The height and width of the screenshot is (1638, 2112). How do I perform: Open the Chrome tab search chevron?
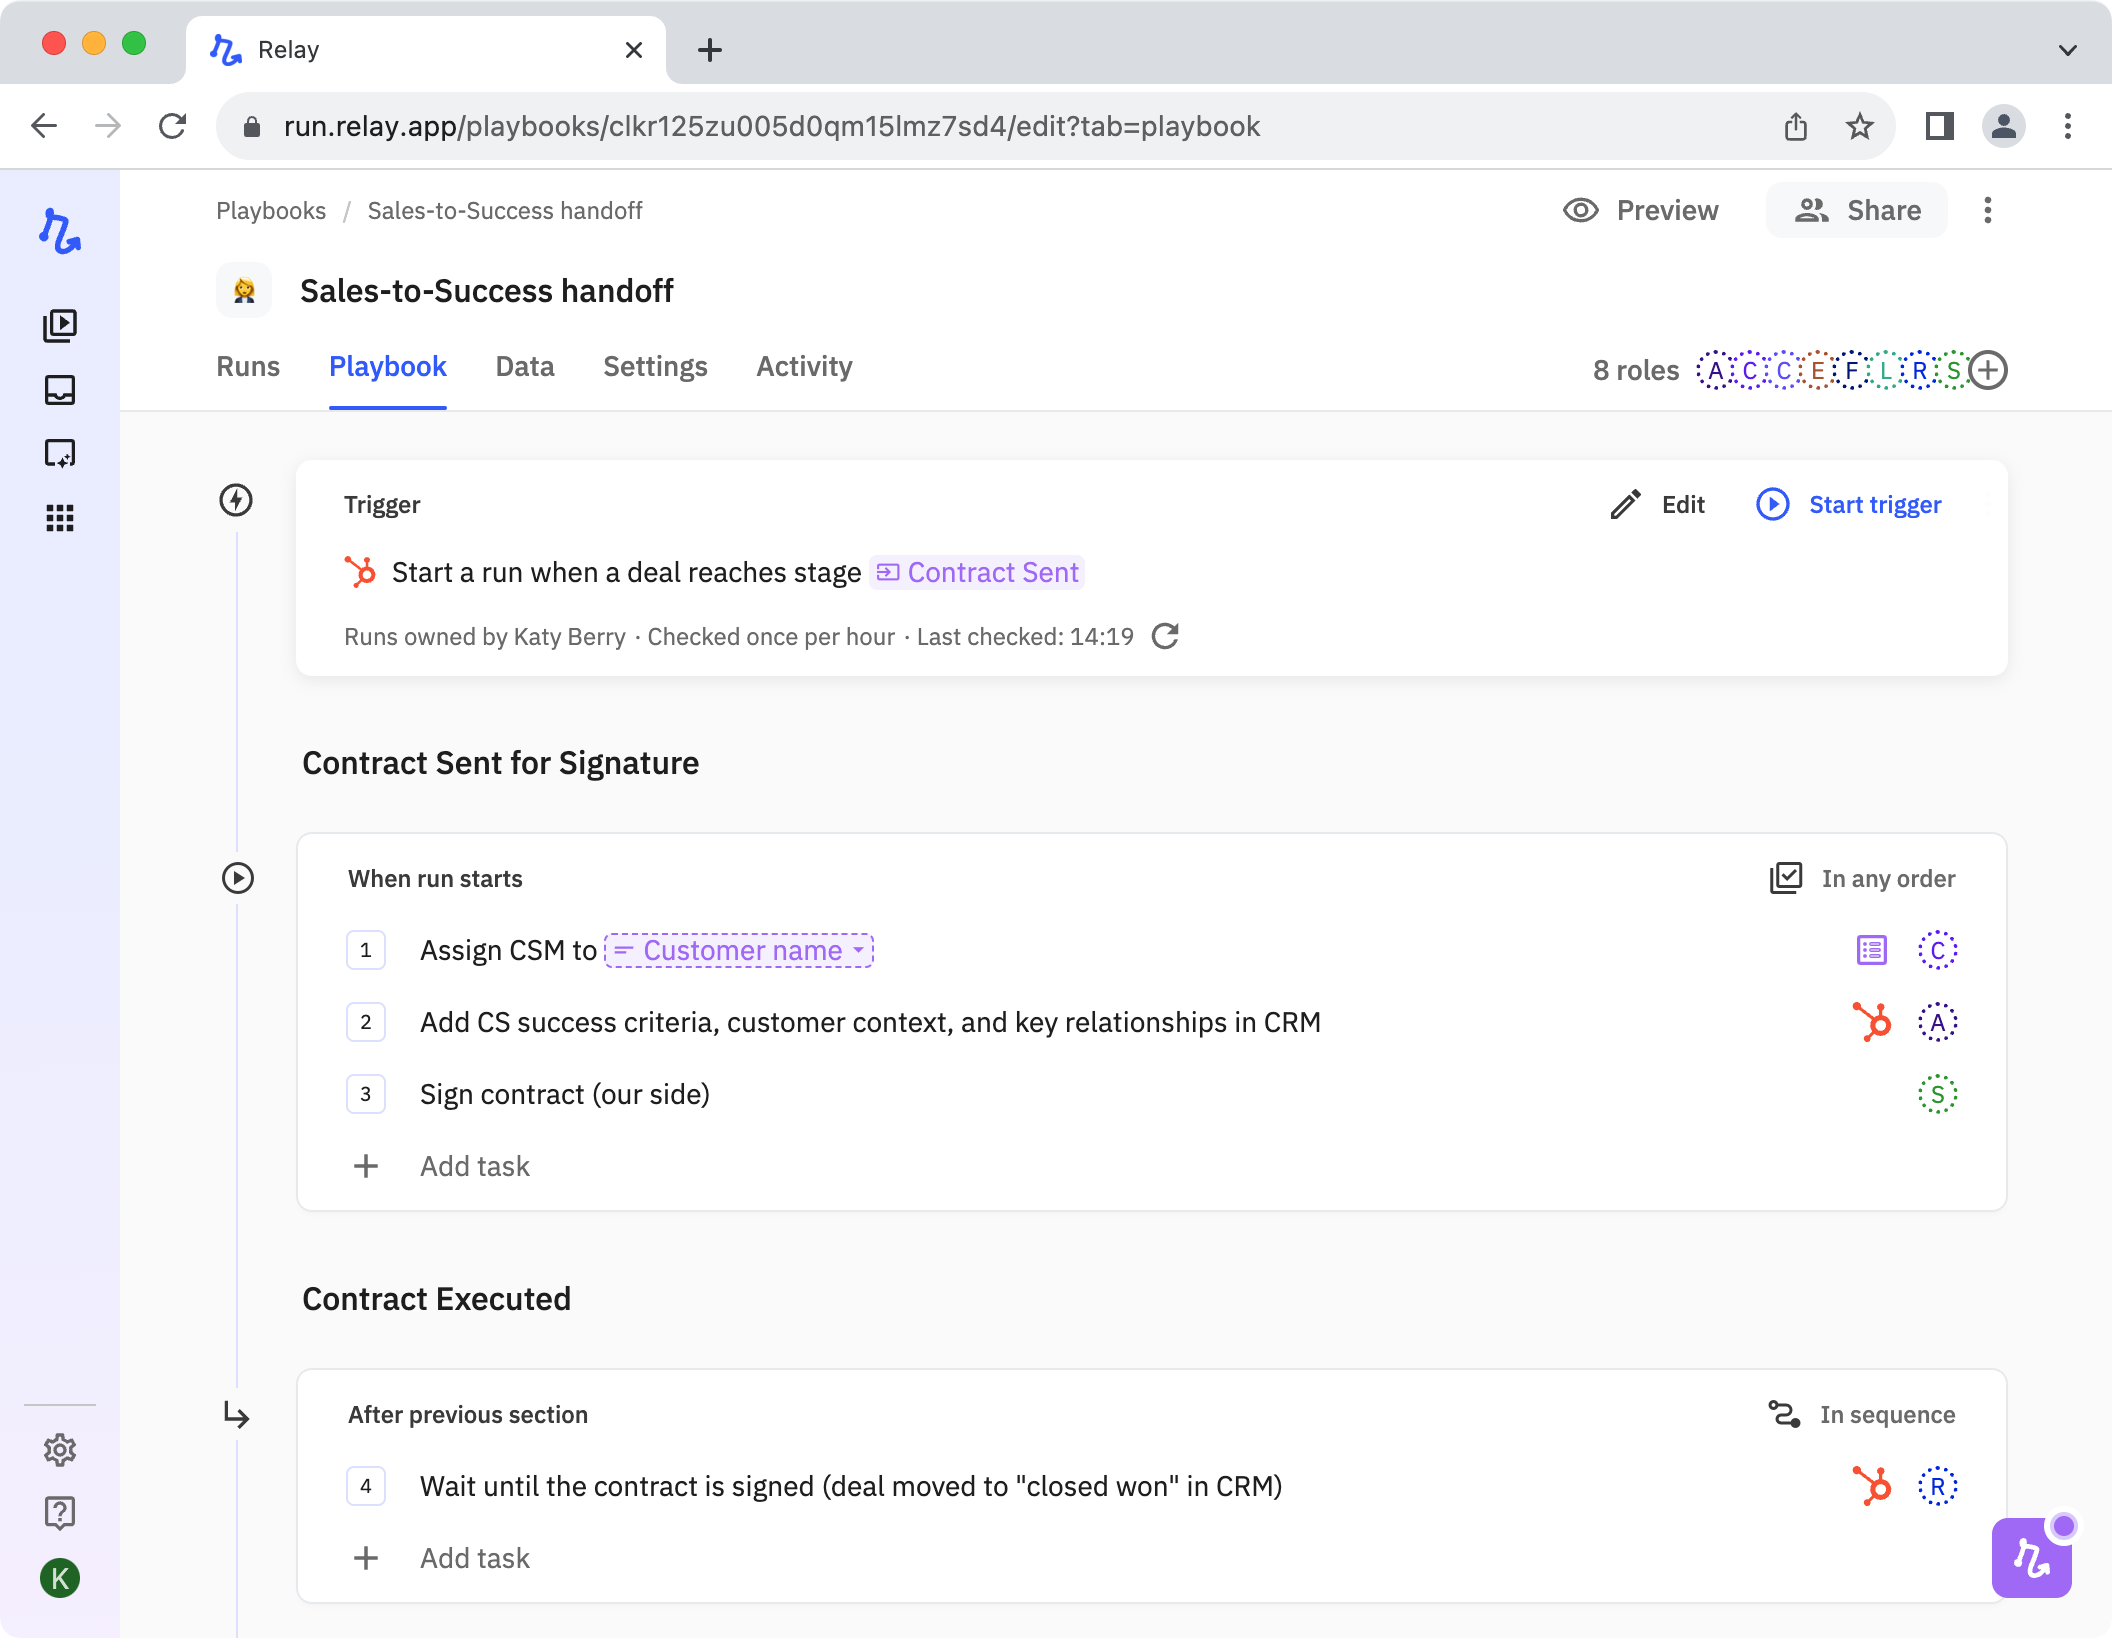coord(2067,50)
